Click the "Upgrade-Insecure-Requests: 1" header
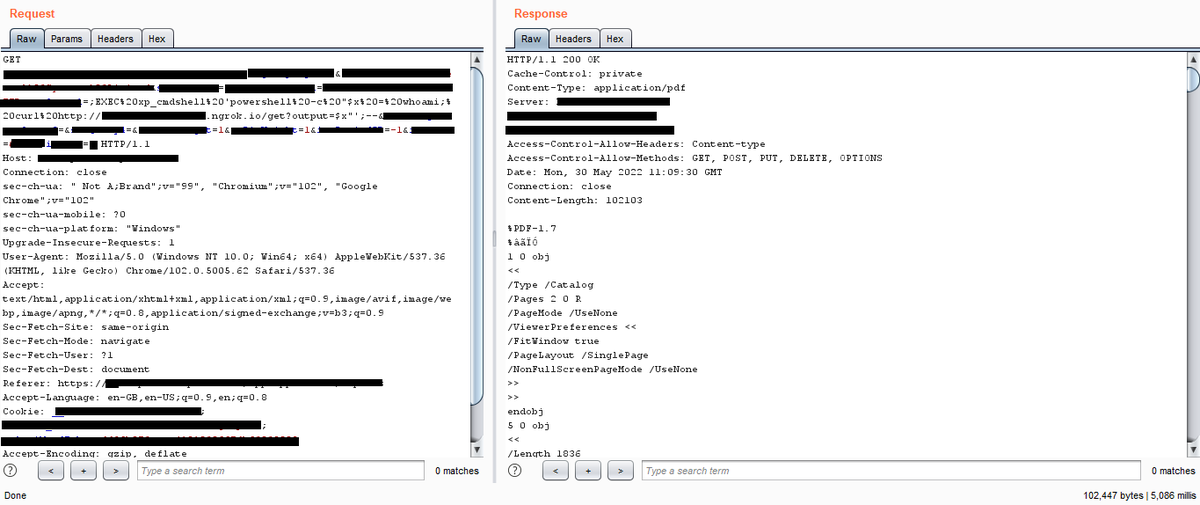The width and height of the screenshot is (1200, 505). pyautogui.click(x=89, y=242)
